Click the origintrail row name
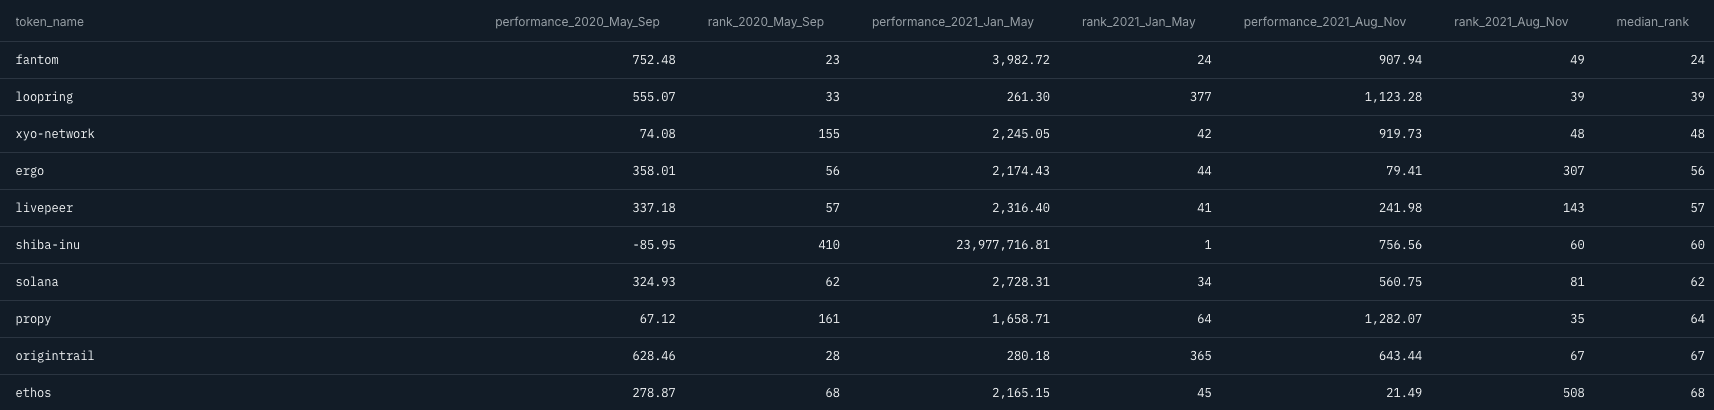This screenshot has height=410, width=1714. (55, 356)
